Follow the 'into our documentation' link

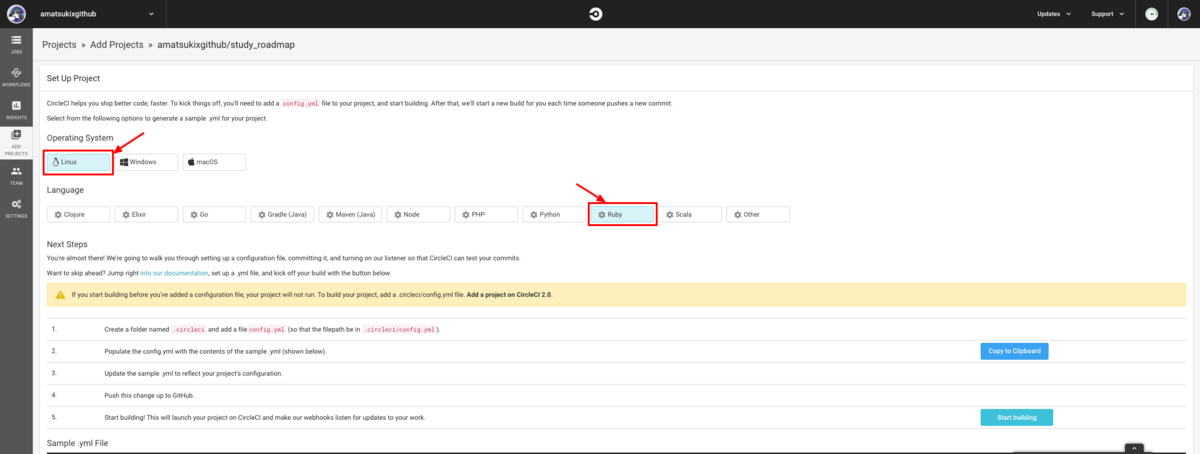click(174, 272)
